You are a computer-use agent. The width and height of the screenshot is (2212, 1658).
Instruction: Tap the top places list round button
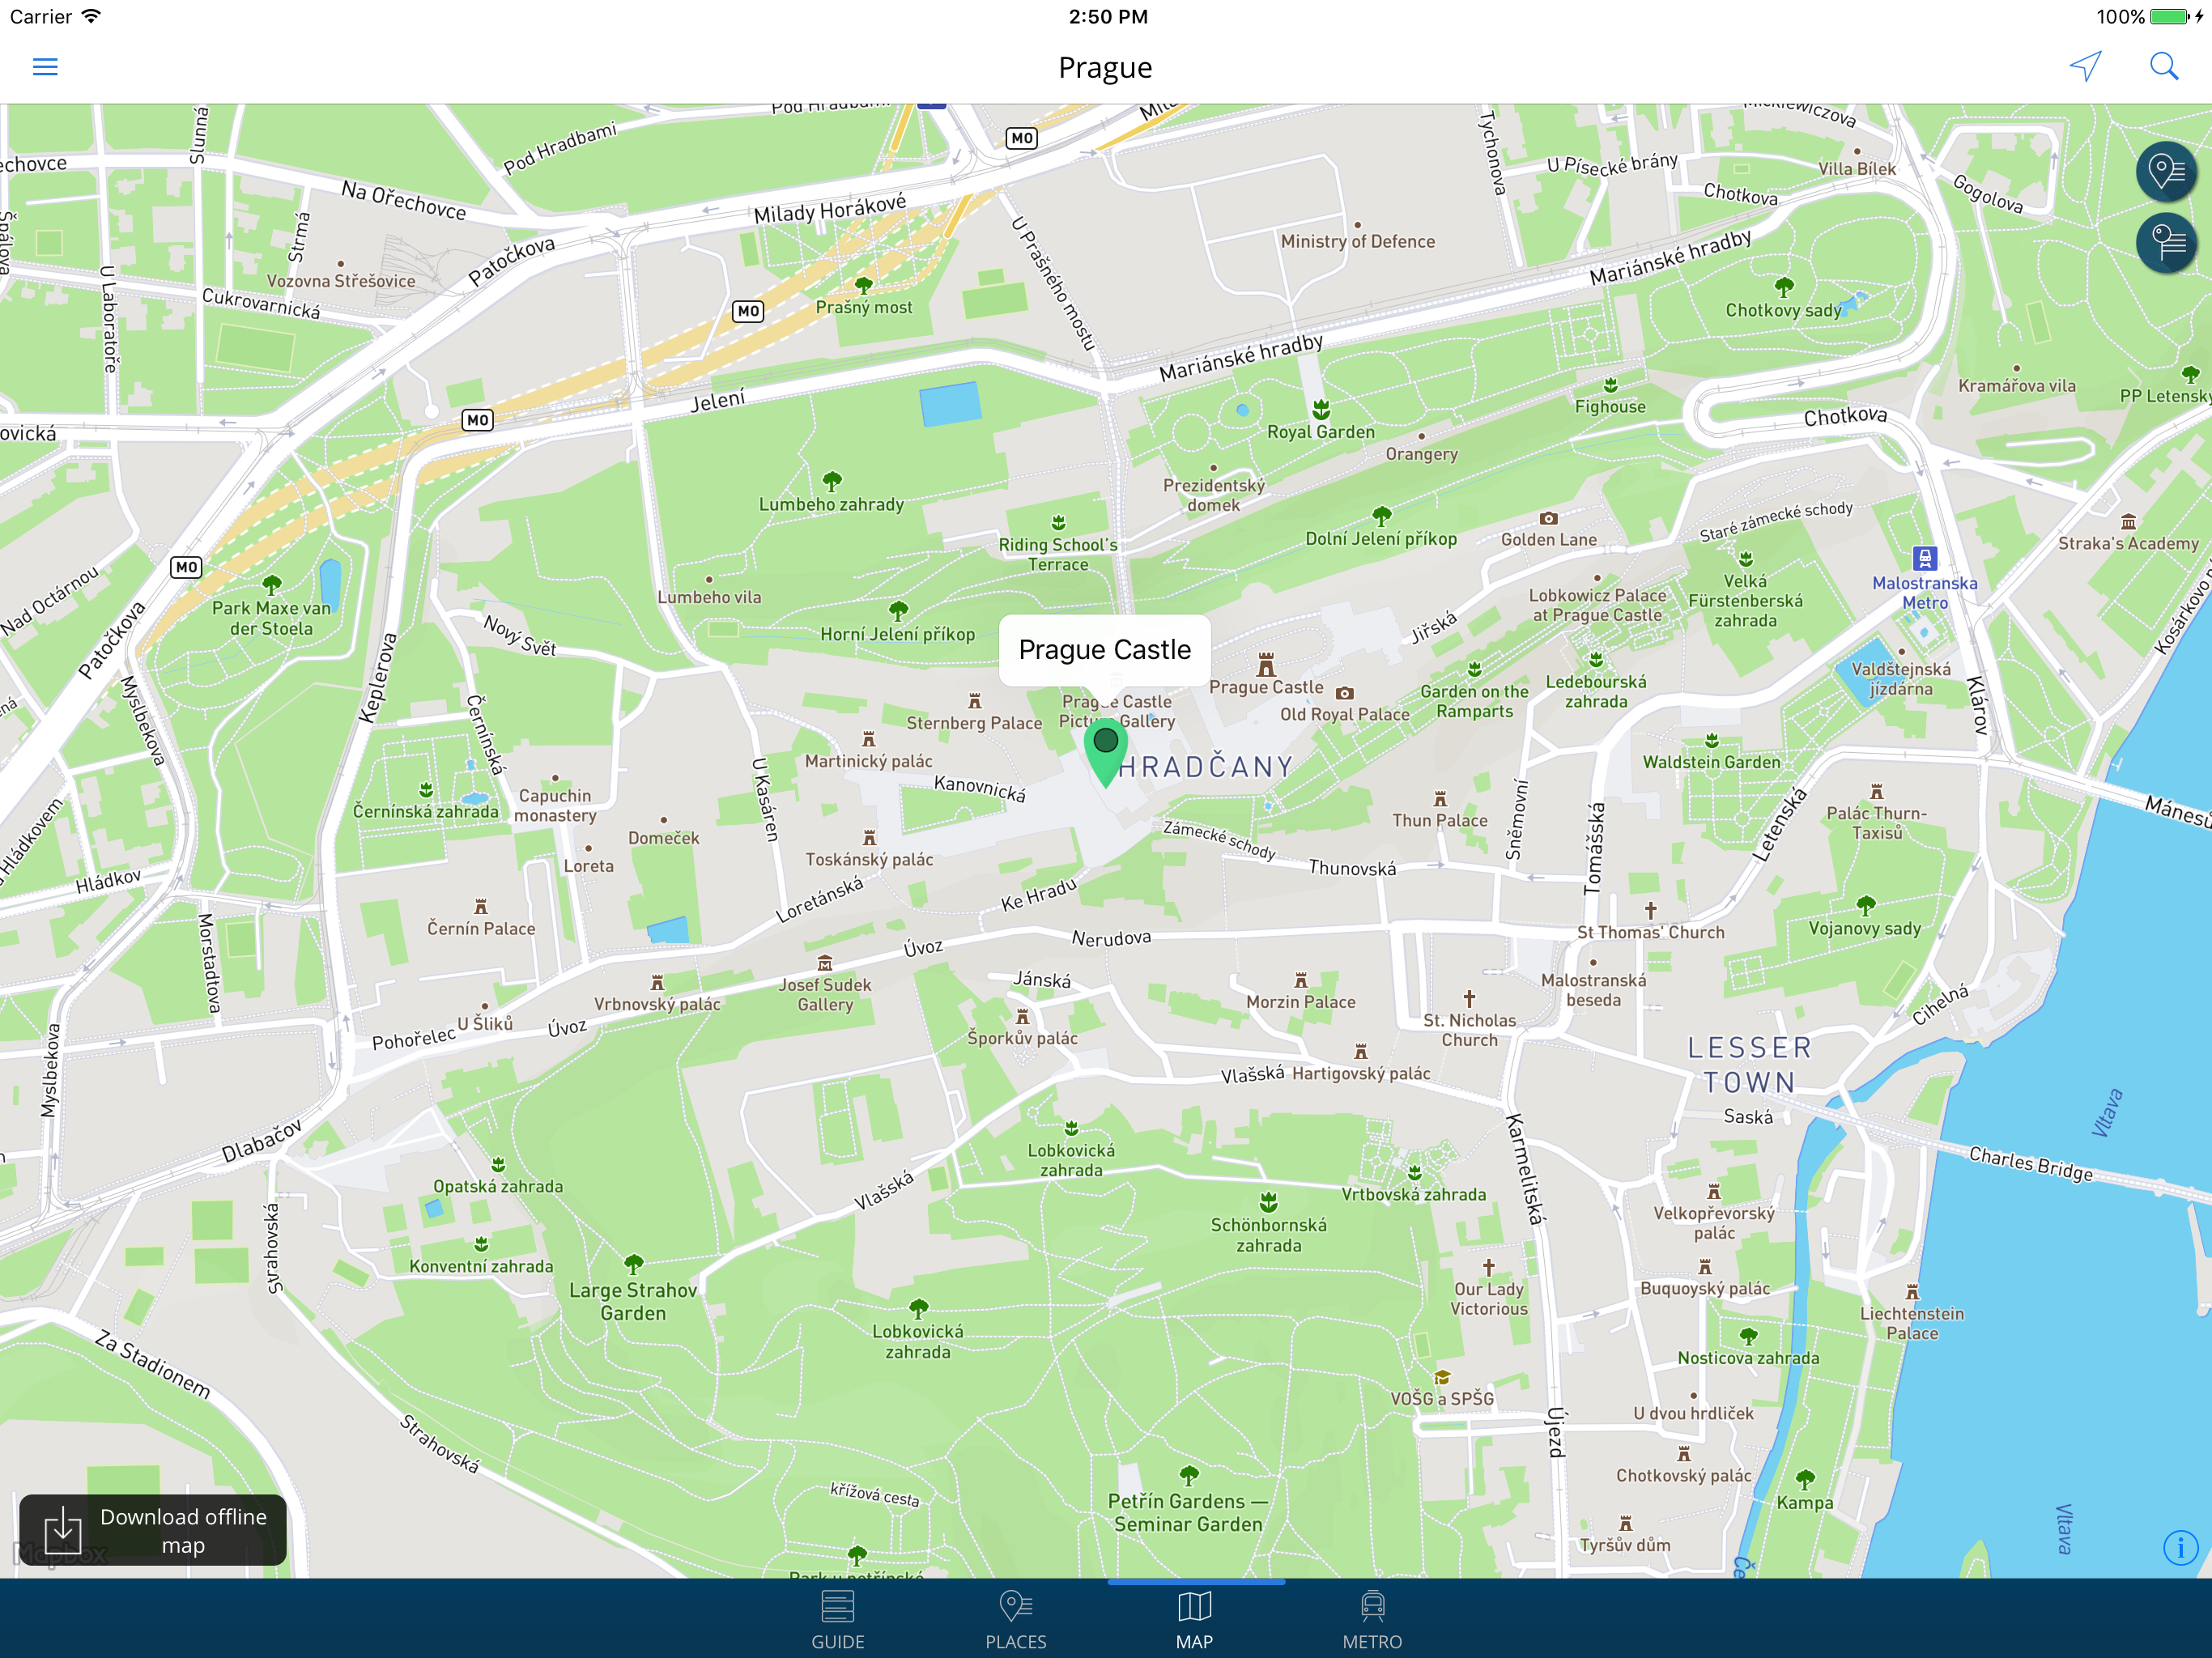(x=2166, y=172)
